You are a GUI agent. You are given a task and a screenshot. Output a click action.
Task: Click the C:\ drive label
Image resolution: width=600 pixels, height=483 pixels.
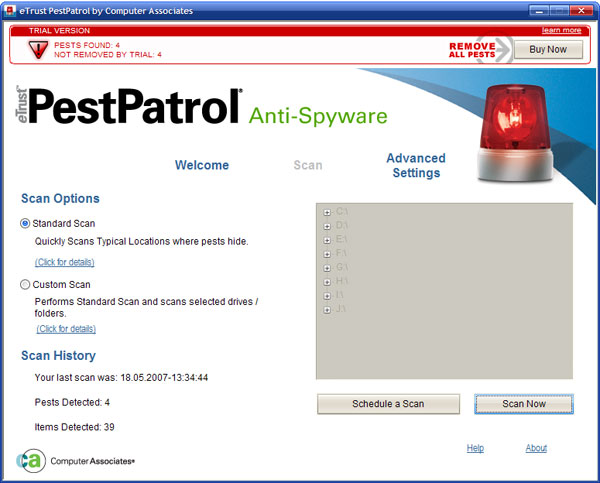[x=341, y=211]
